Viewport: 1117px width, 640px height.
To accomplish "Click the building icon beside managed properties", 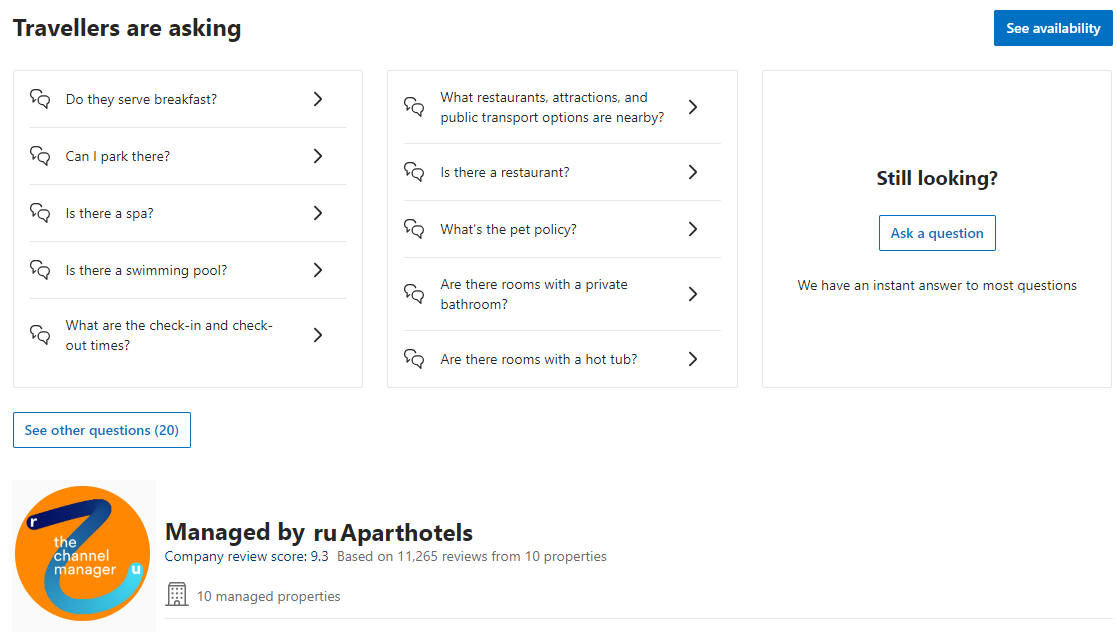I will click(177, 595).
